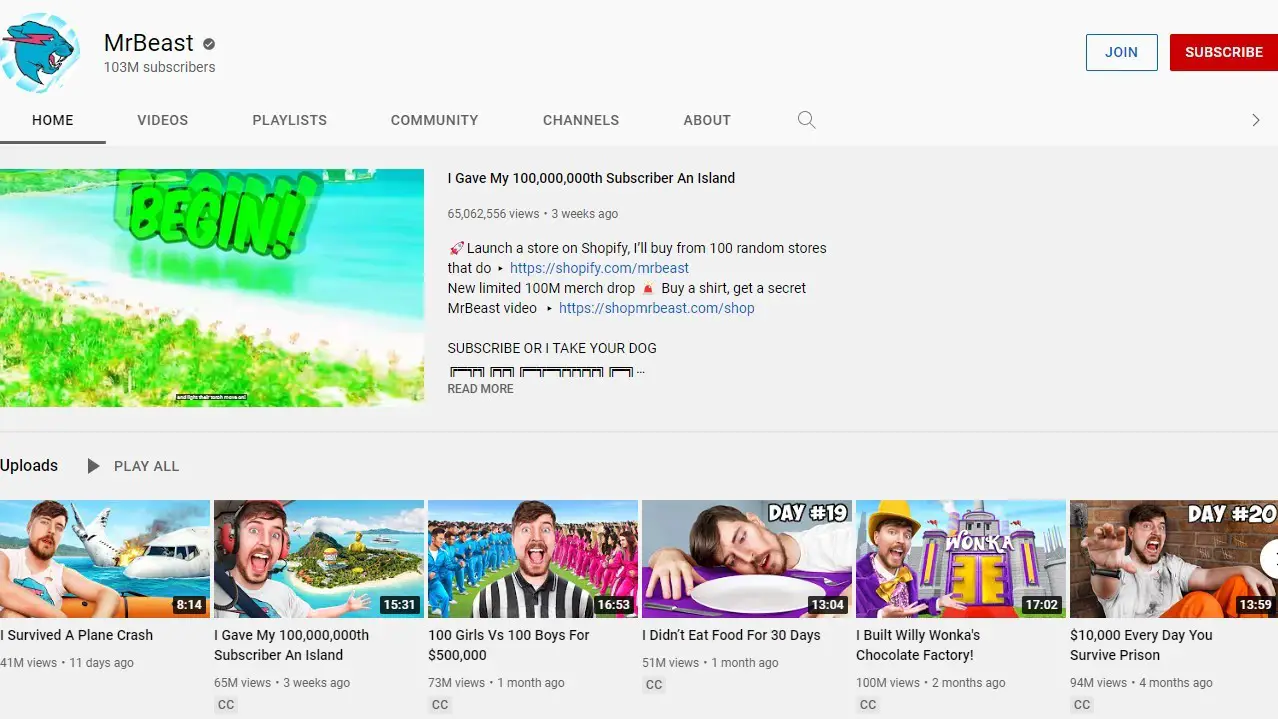Image resolution: width=1278 pixels, height=719 pixels.
Task: Click CC badge under Survive Prison video
Action: [x=1082, y=705]
